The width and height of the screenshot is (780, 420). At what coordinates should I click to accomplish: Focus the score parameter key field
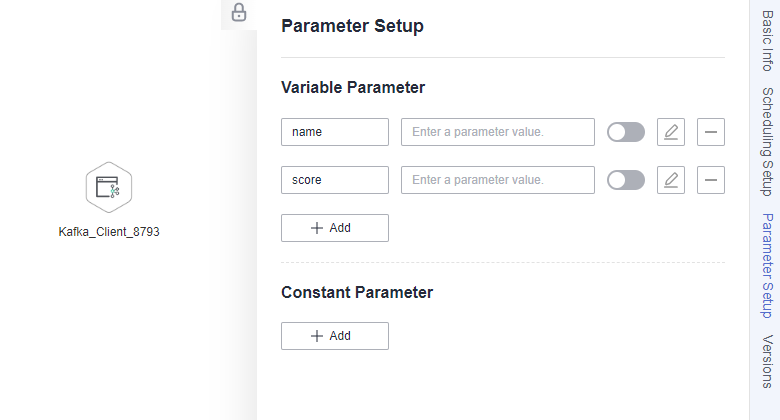[x=335, y=180]
